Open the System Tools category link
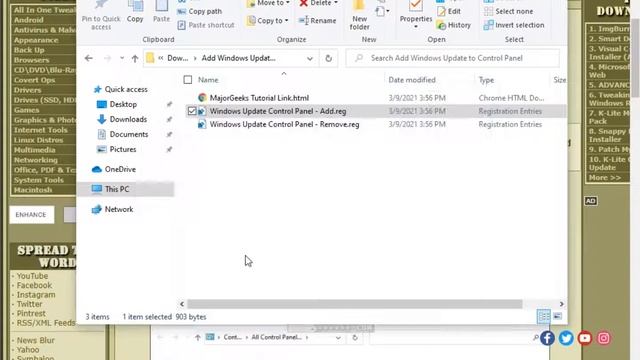Image resolution: width=640 pixels, height=360 pixels. coord(39,180)
